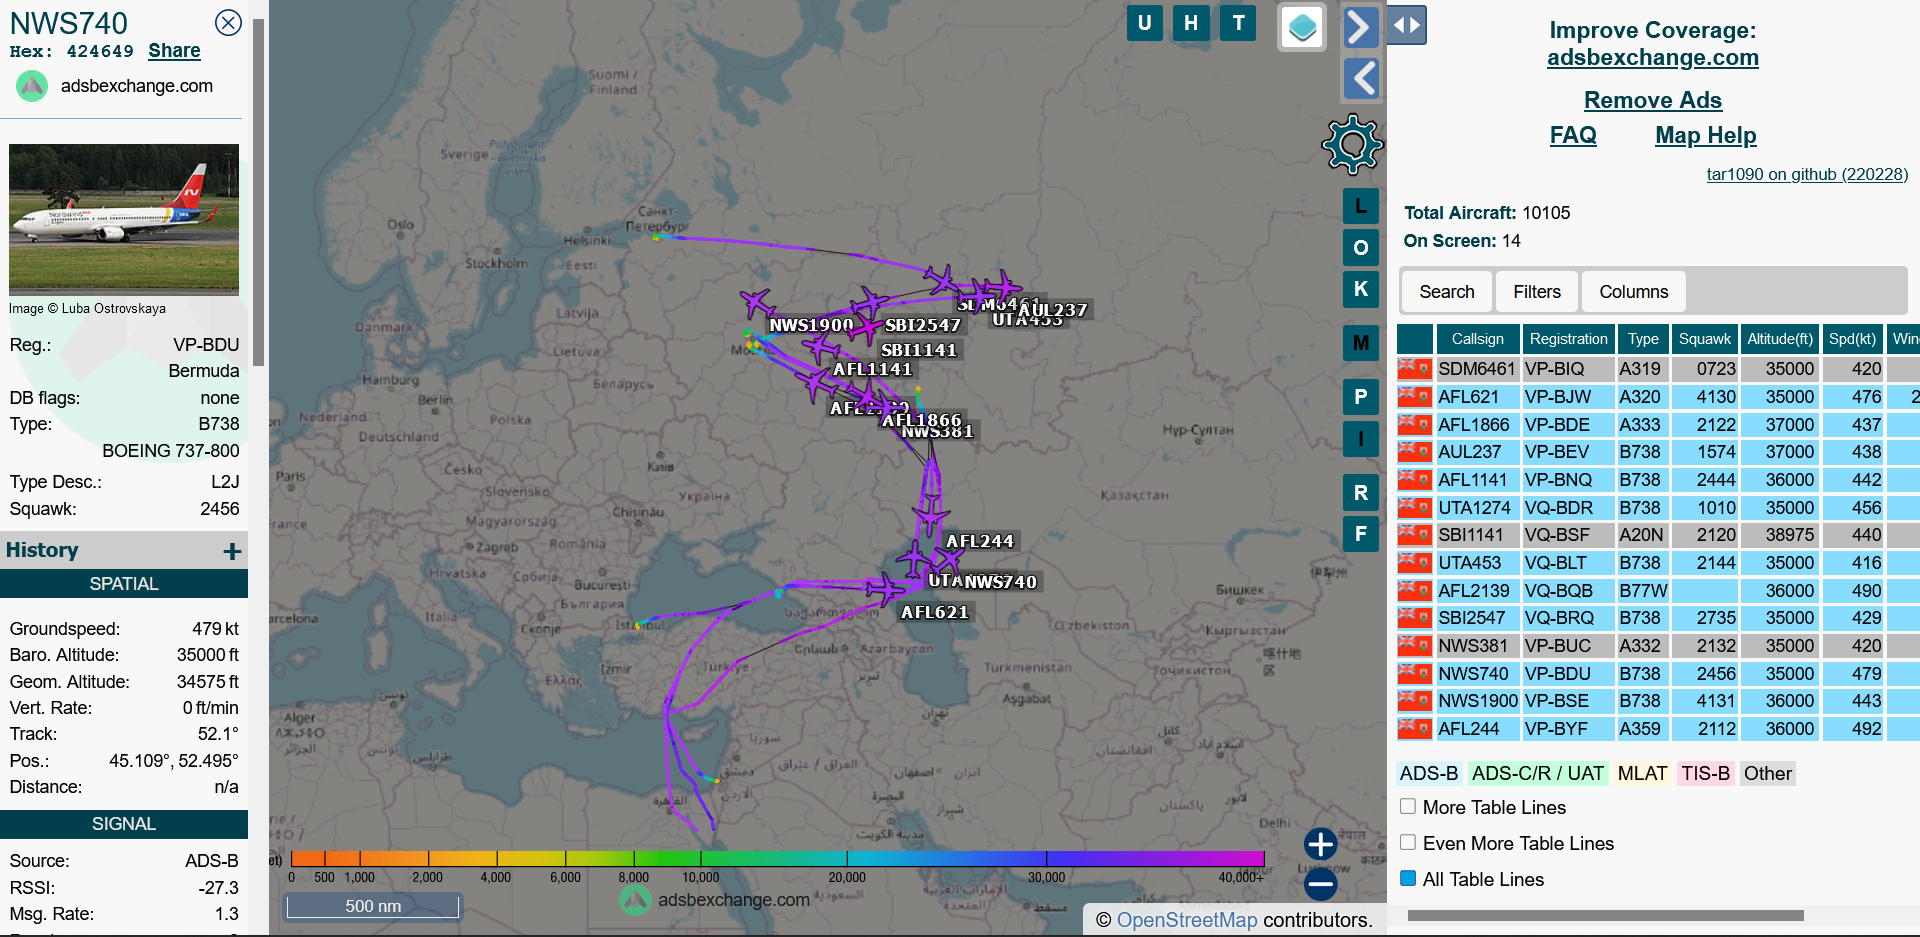Open the Map Help link
The width and height of the screenshot is (1920, 937).
tap(1705, 135)
